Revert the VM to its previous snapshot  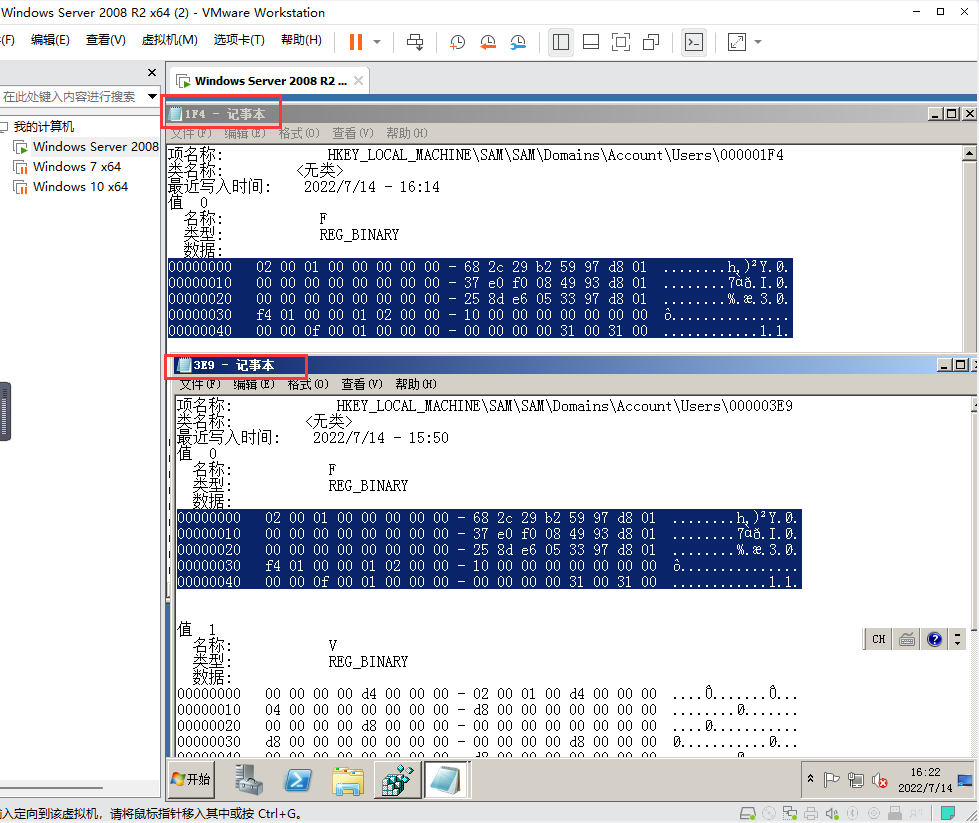[488, 42]
